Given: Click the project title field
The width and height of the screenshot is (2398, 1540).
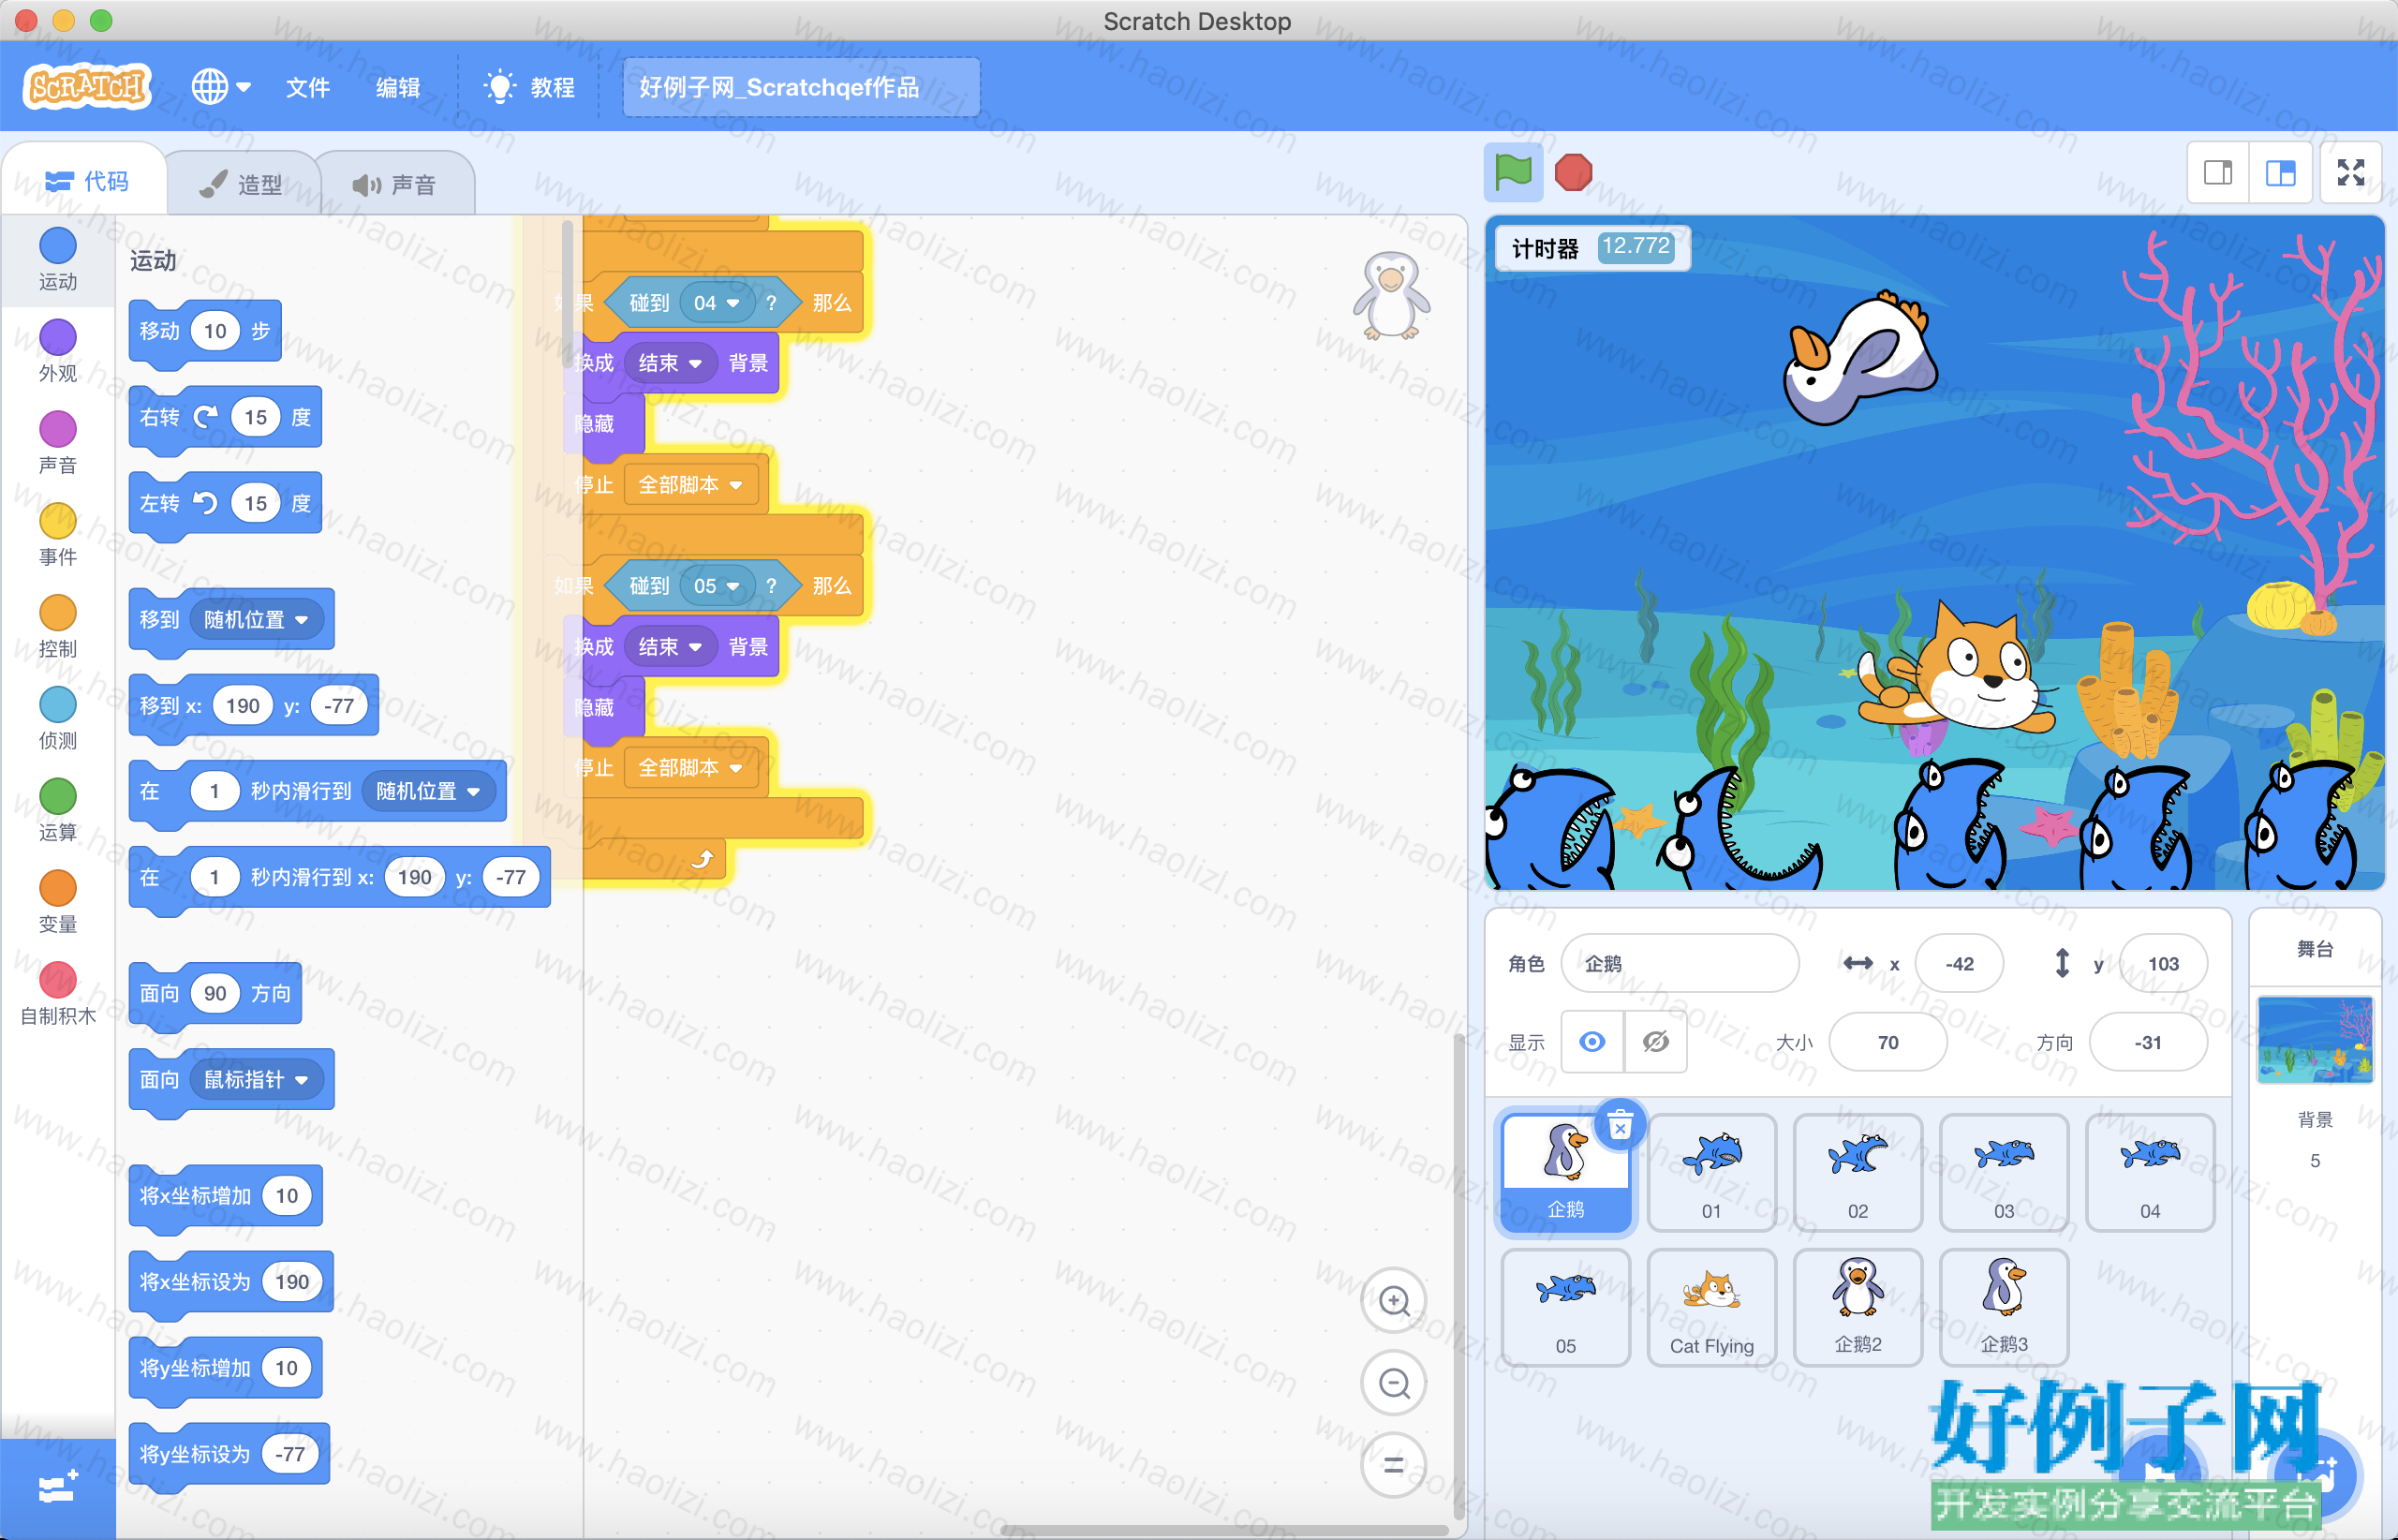Looking at the screenshot, I should (x=800, y=87).
